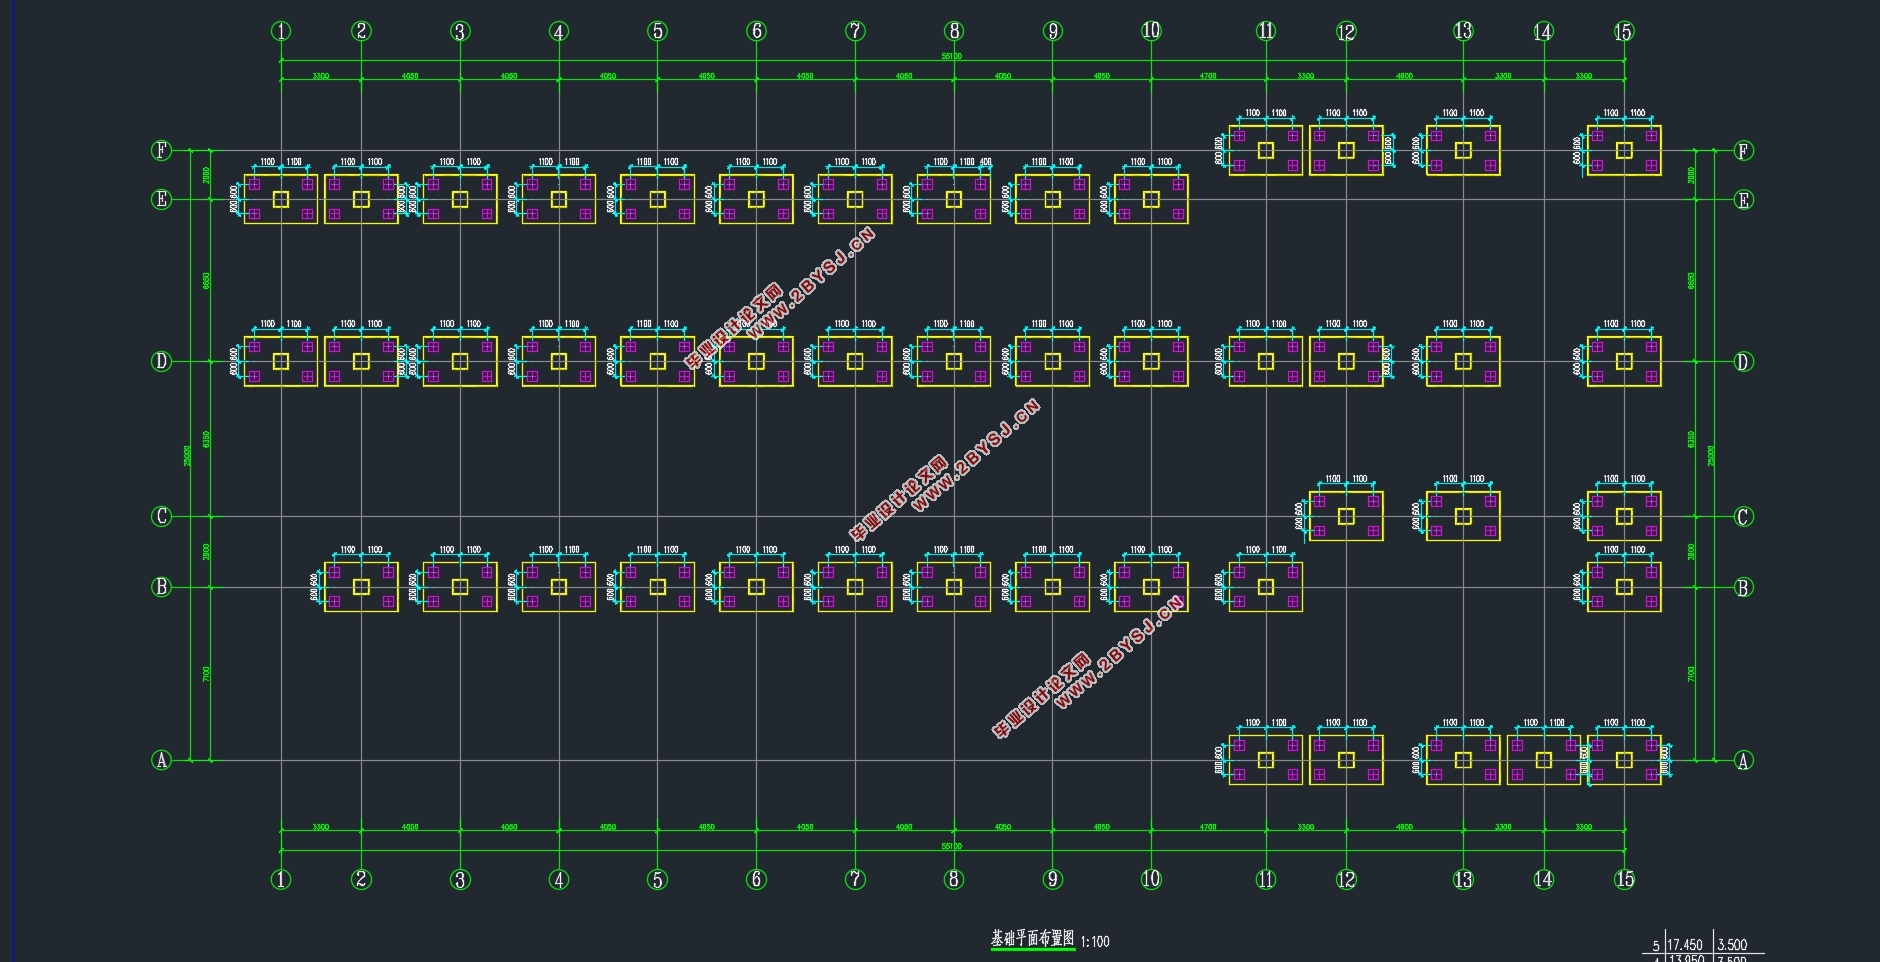Pick bottom axis bubble numbered 3
Screen dimensions: 1880x962
[x=460, y=879]
